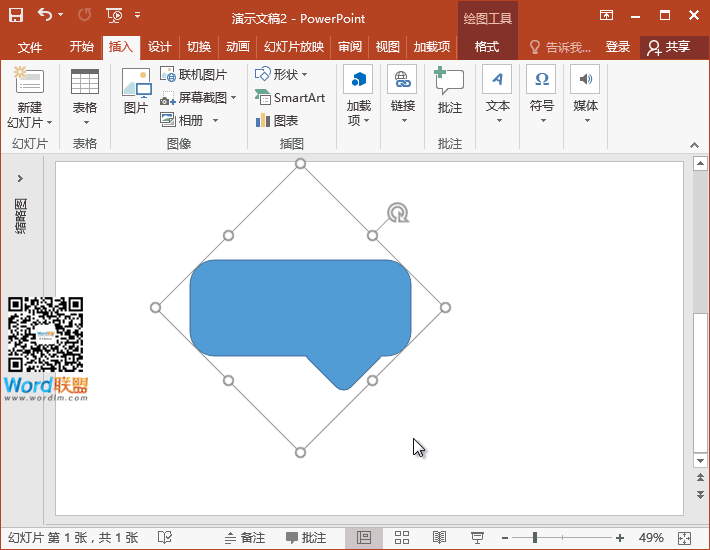Click the top sizing handle of the shape
This screenshot has width=710, height=550.
click(300, 163)
